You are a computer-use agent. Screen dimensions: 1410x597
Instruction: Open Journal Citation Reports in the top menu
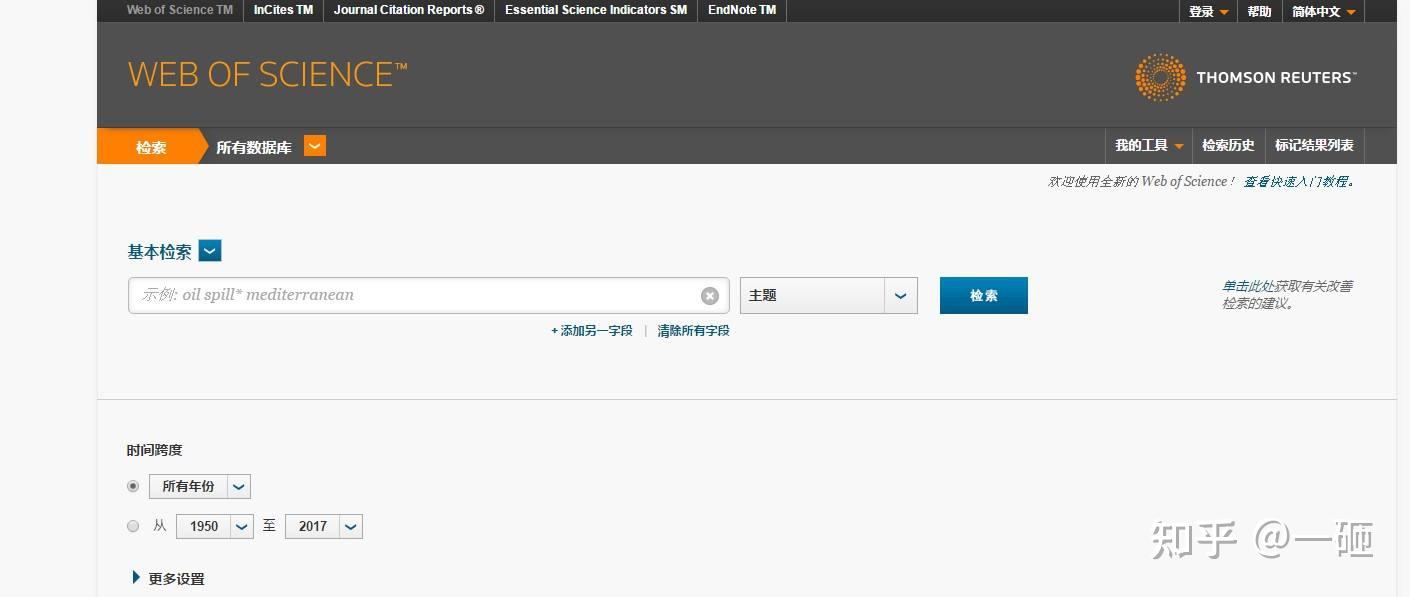click(x=408, y=11)
